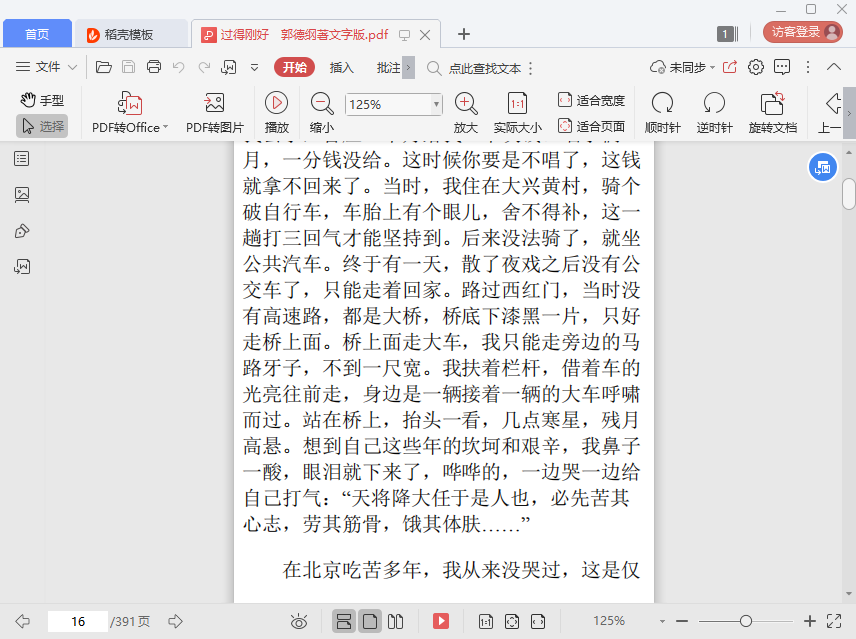
Task: Enable continuous scroll page mode
Action: (344, 621)
